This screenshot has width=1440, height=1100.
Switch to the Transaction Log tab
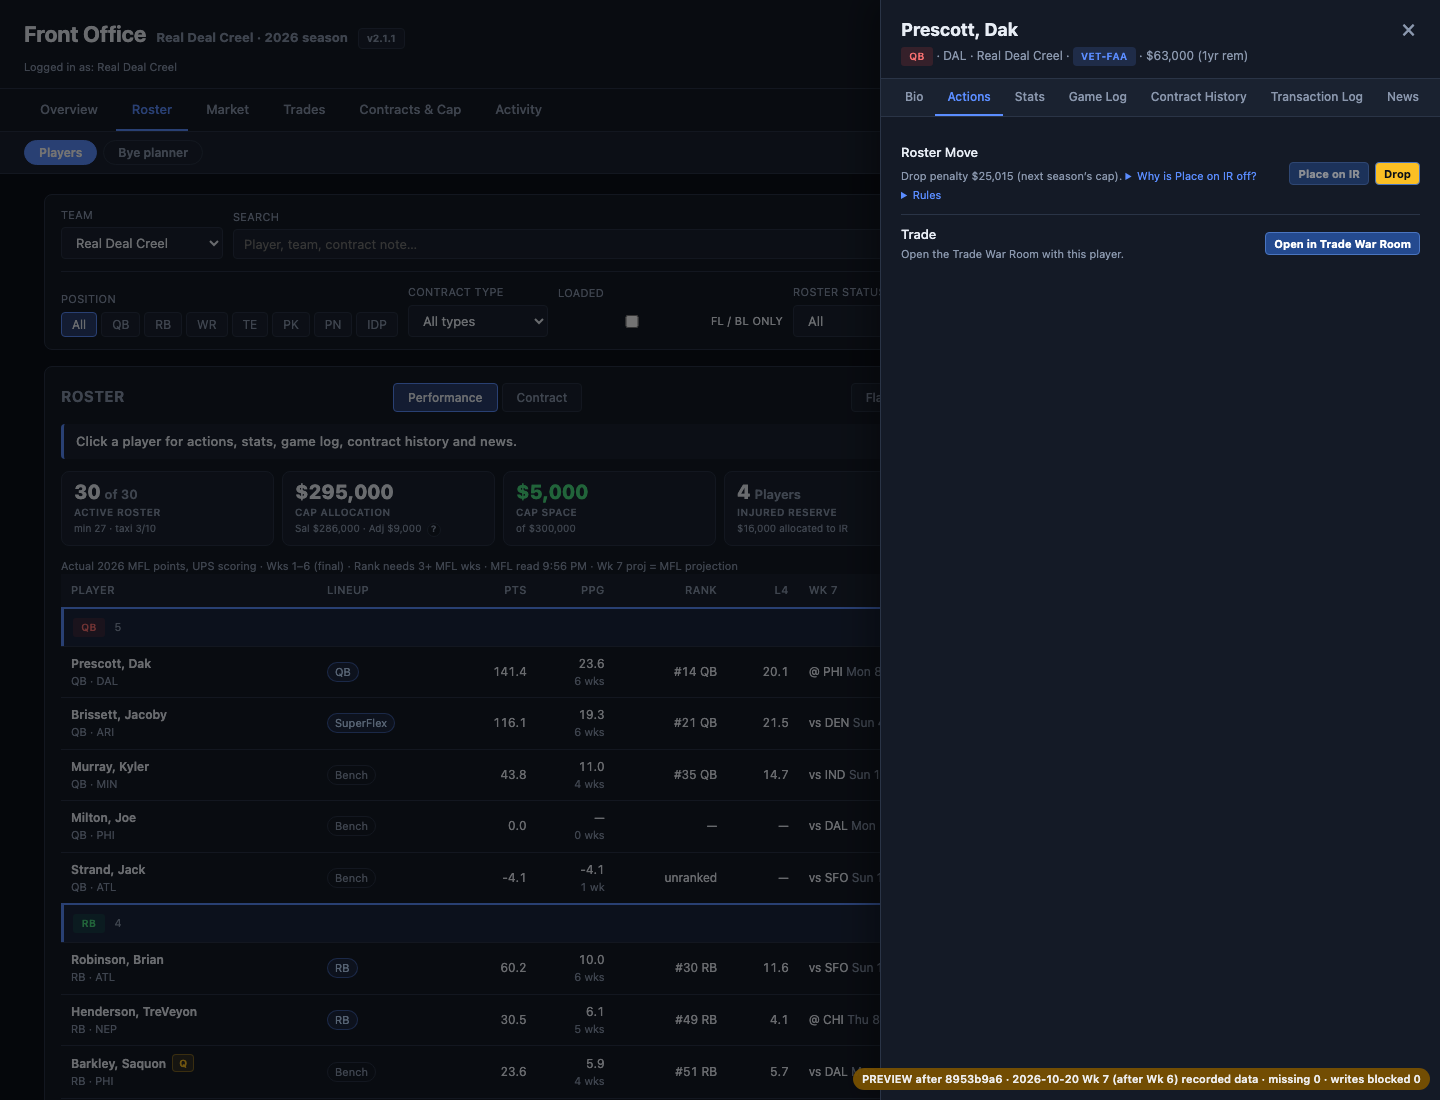click(1317, 97)
